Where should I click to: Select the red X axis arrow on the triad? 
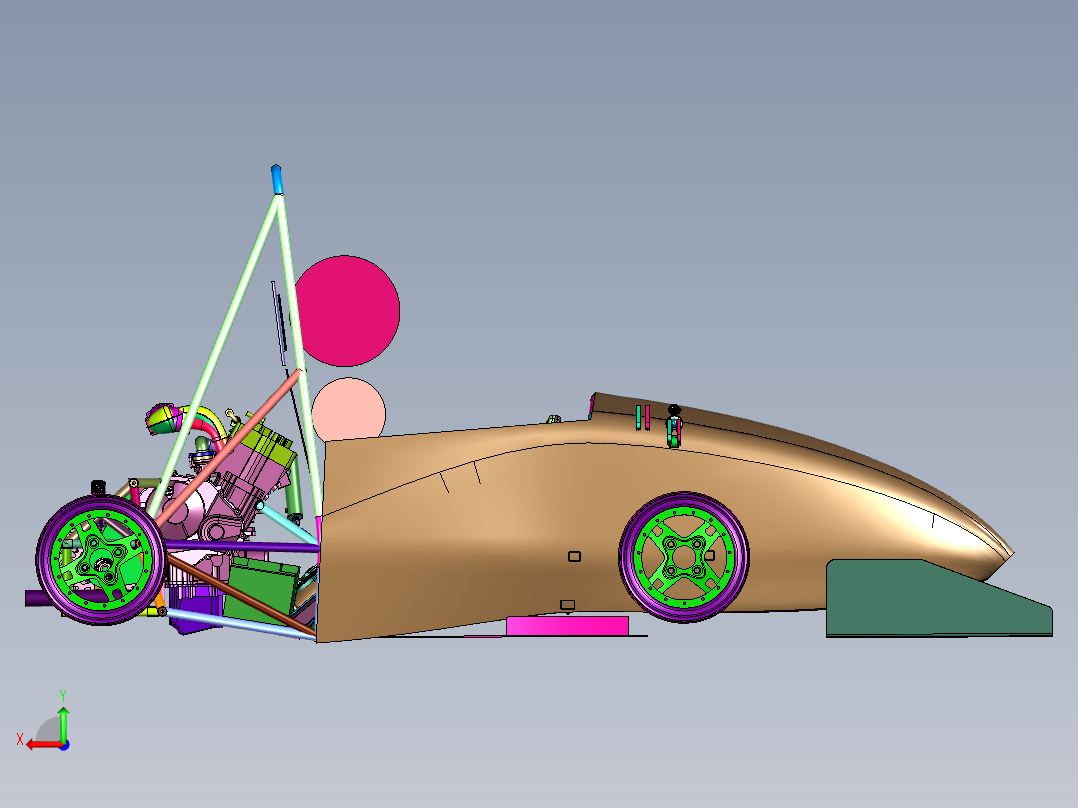pyautogui.click(x=43, y=745)
